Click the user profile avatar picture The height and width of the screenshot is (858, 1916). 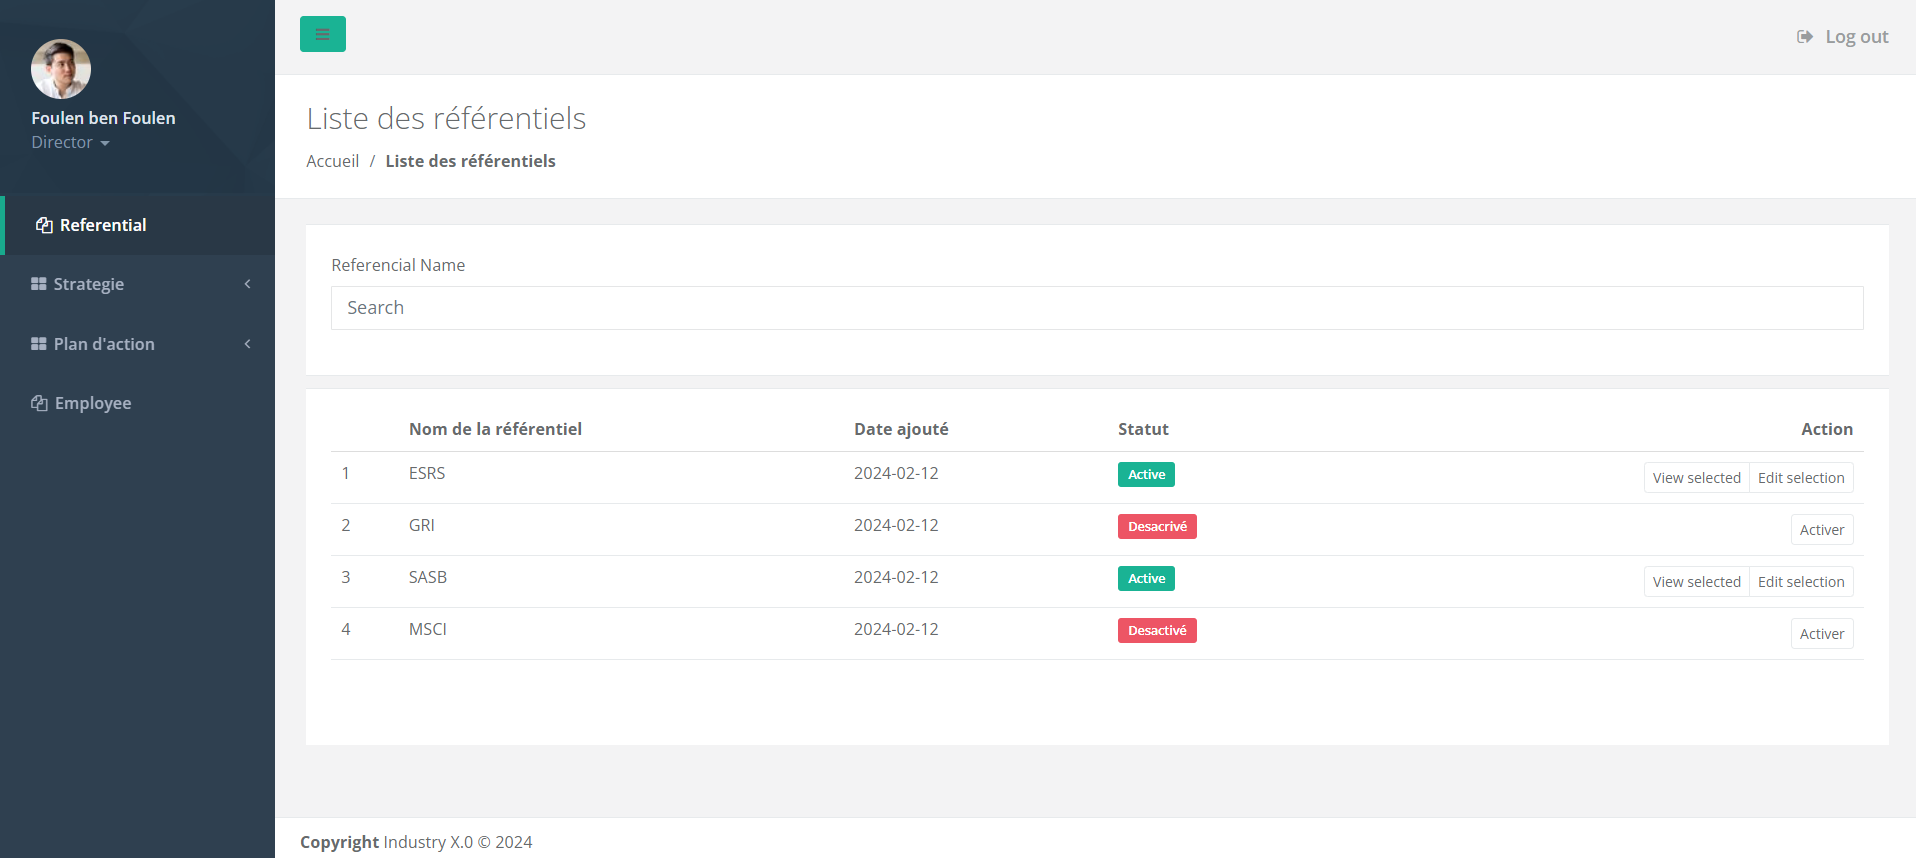click(x=61, y=69)
